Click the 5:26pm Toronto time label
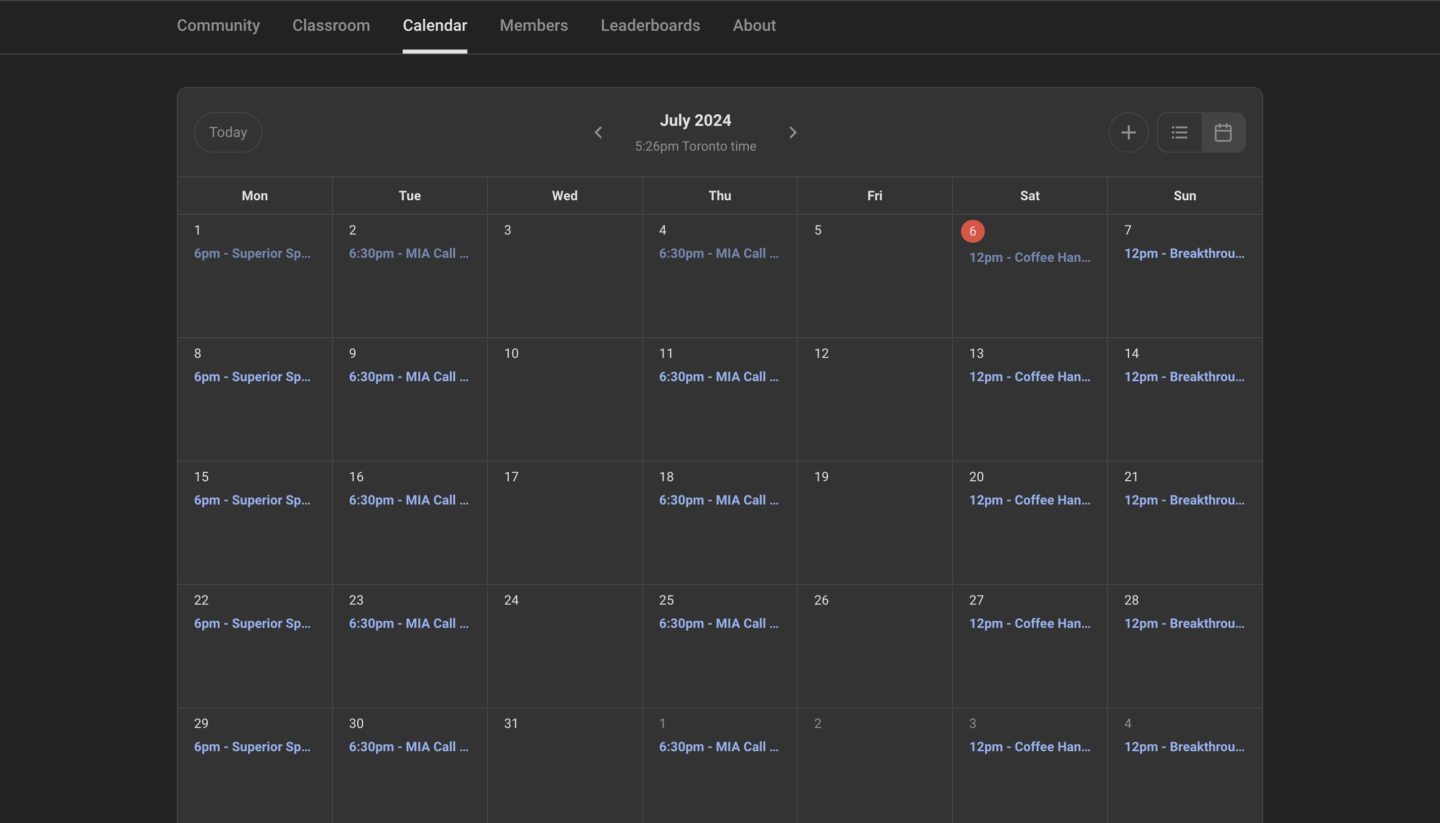Screen dimensions: 1440x823 pyautogui.click(x=695, y=147)
